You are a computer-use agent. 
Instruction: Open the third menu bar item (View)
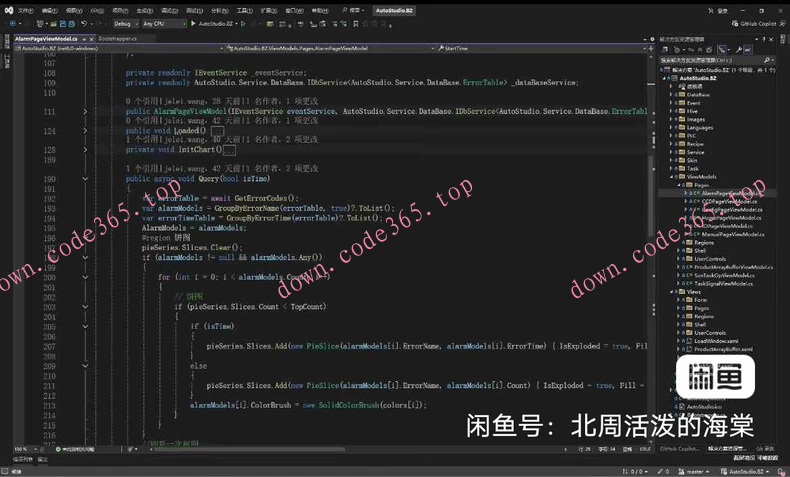tap(74, 10)
